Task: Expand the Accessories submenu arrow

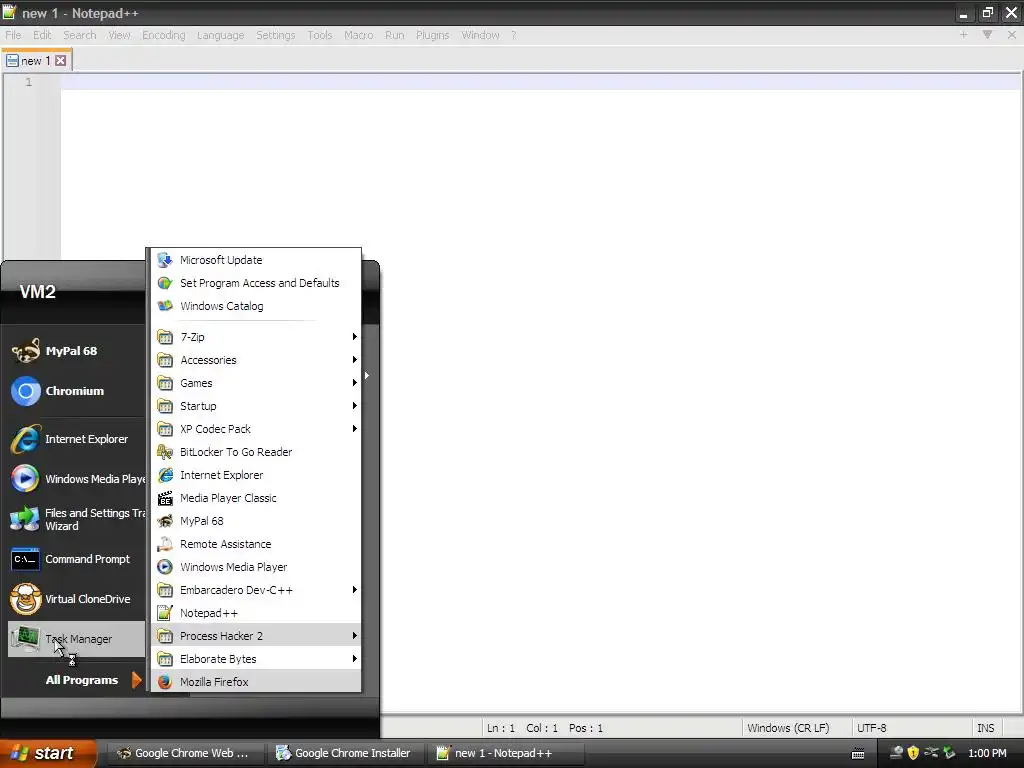Action: [x=355, y=360]
